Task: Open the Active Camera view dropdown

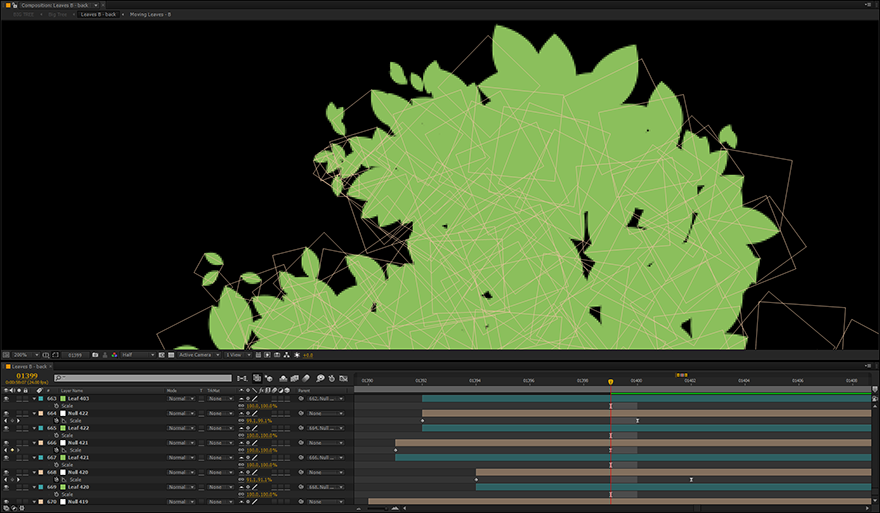Action: 199,355
